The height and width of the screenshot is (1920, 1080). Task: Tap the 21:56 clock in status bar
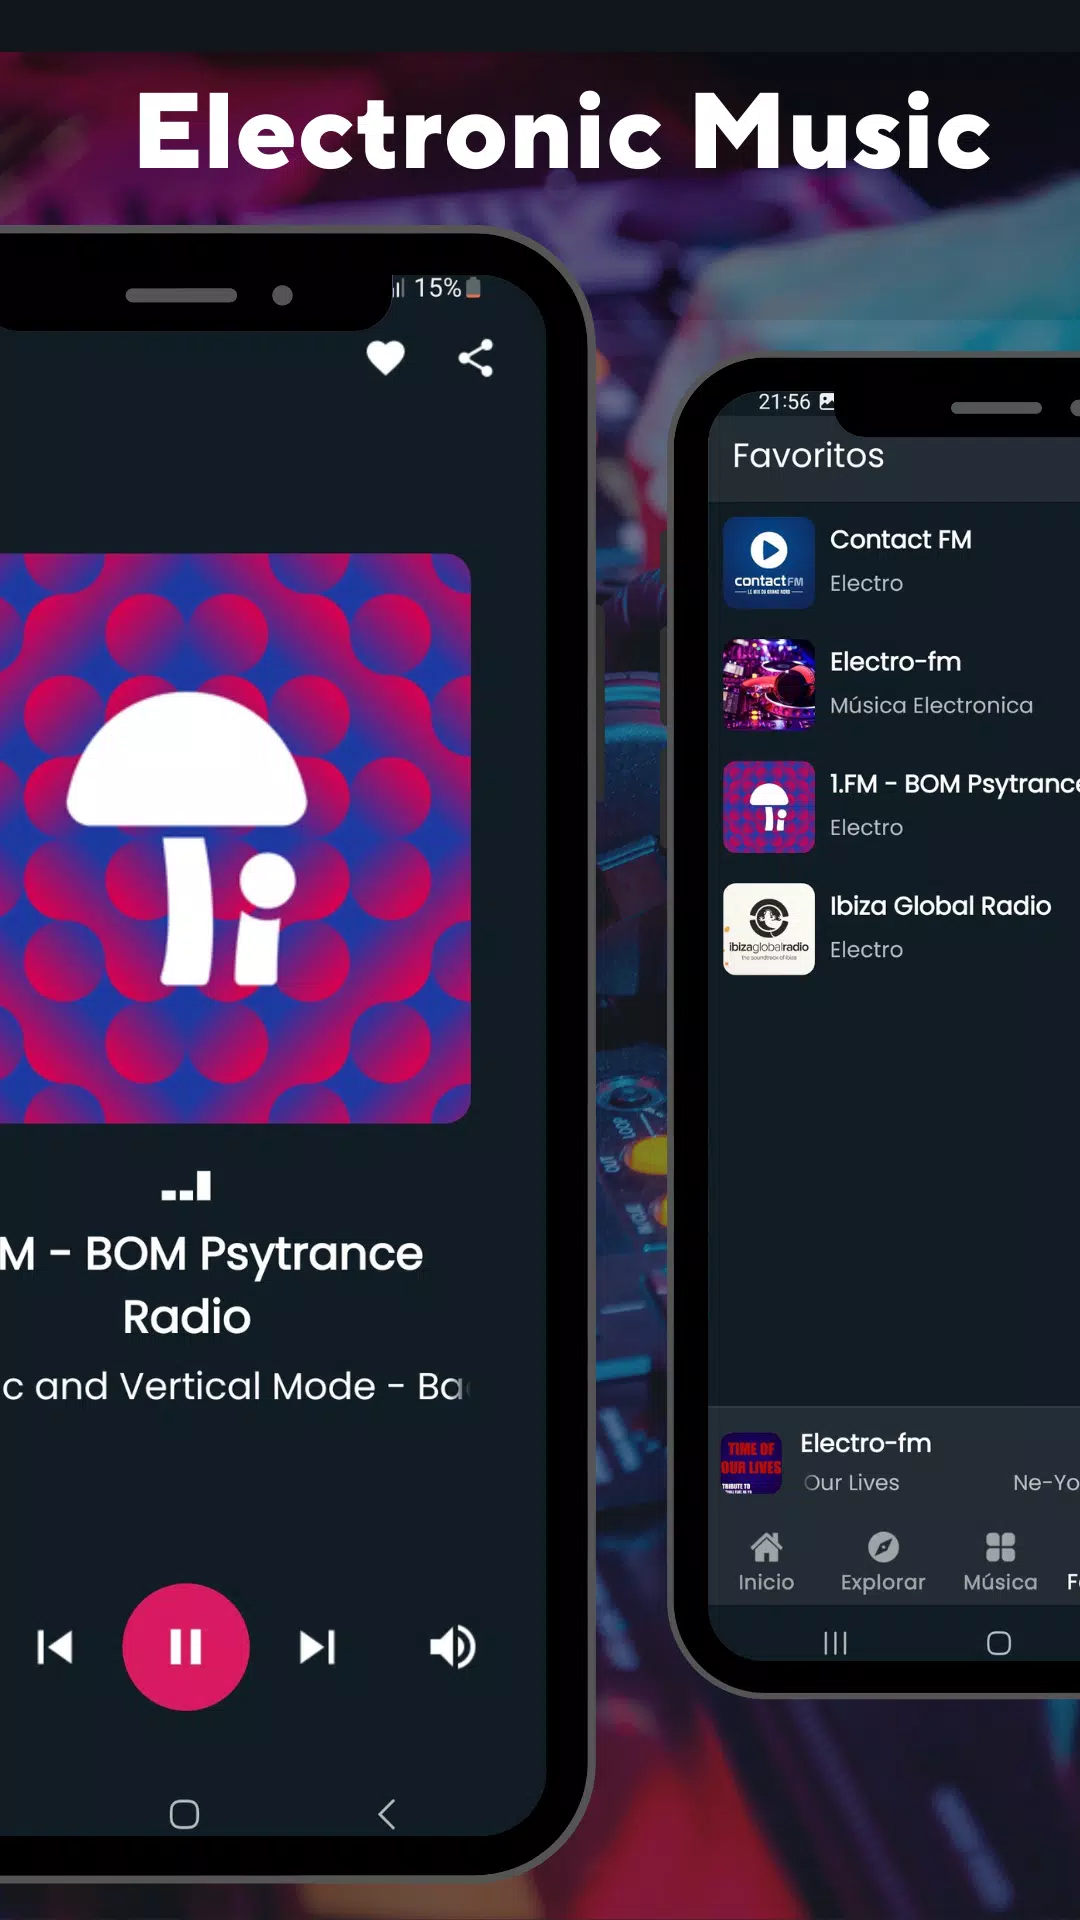784,402
